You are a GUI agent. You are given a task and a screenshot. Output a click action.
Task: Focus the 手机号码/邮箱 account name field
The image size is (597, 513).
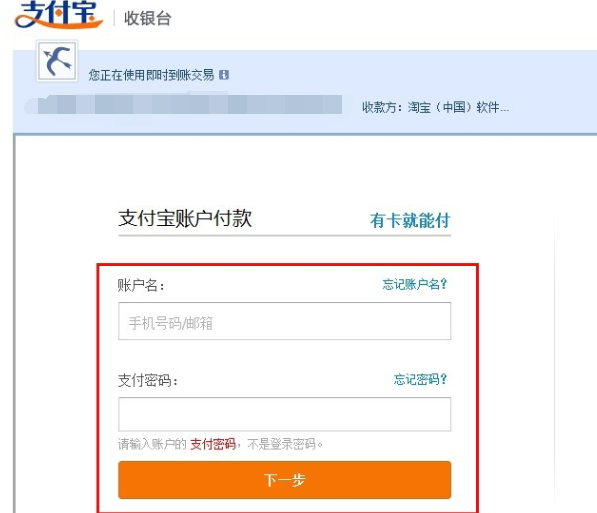(284, 321)
